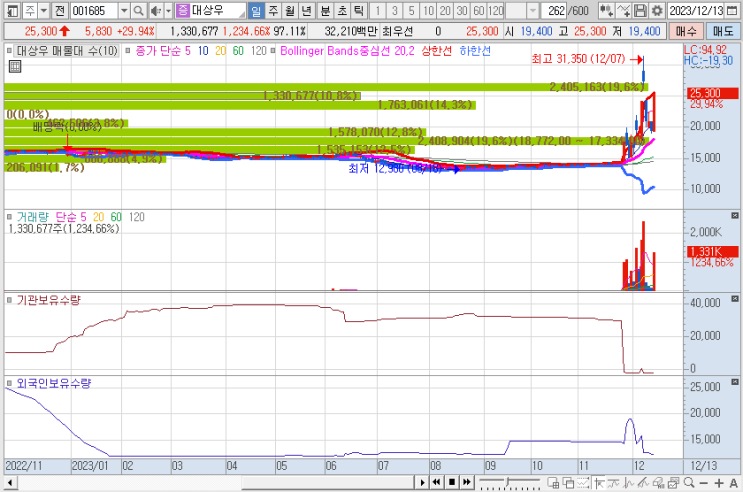Select the daily '일' chart period

pos(256,10)
